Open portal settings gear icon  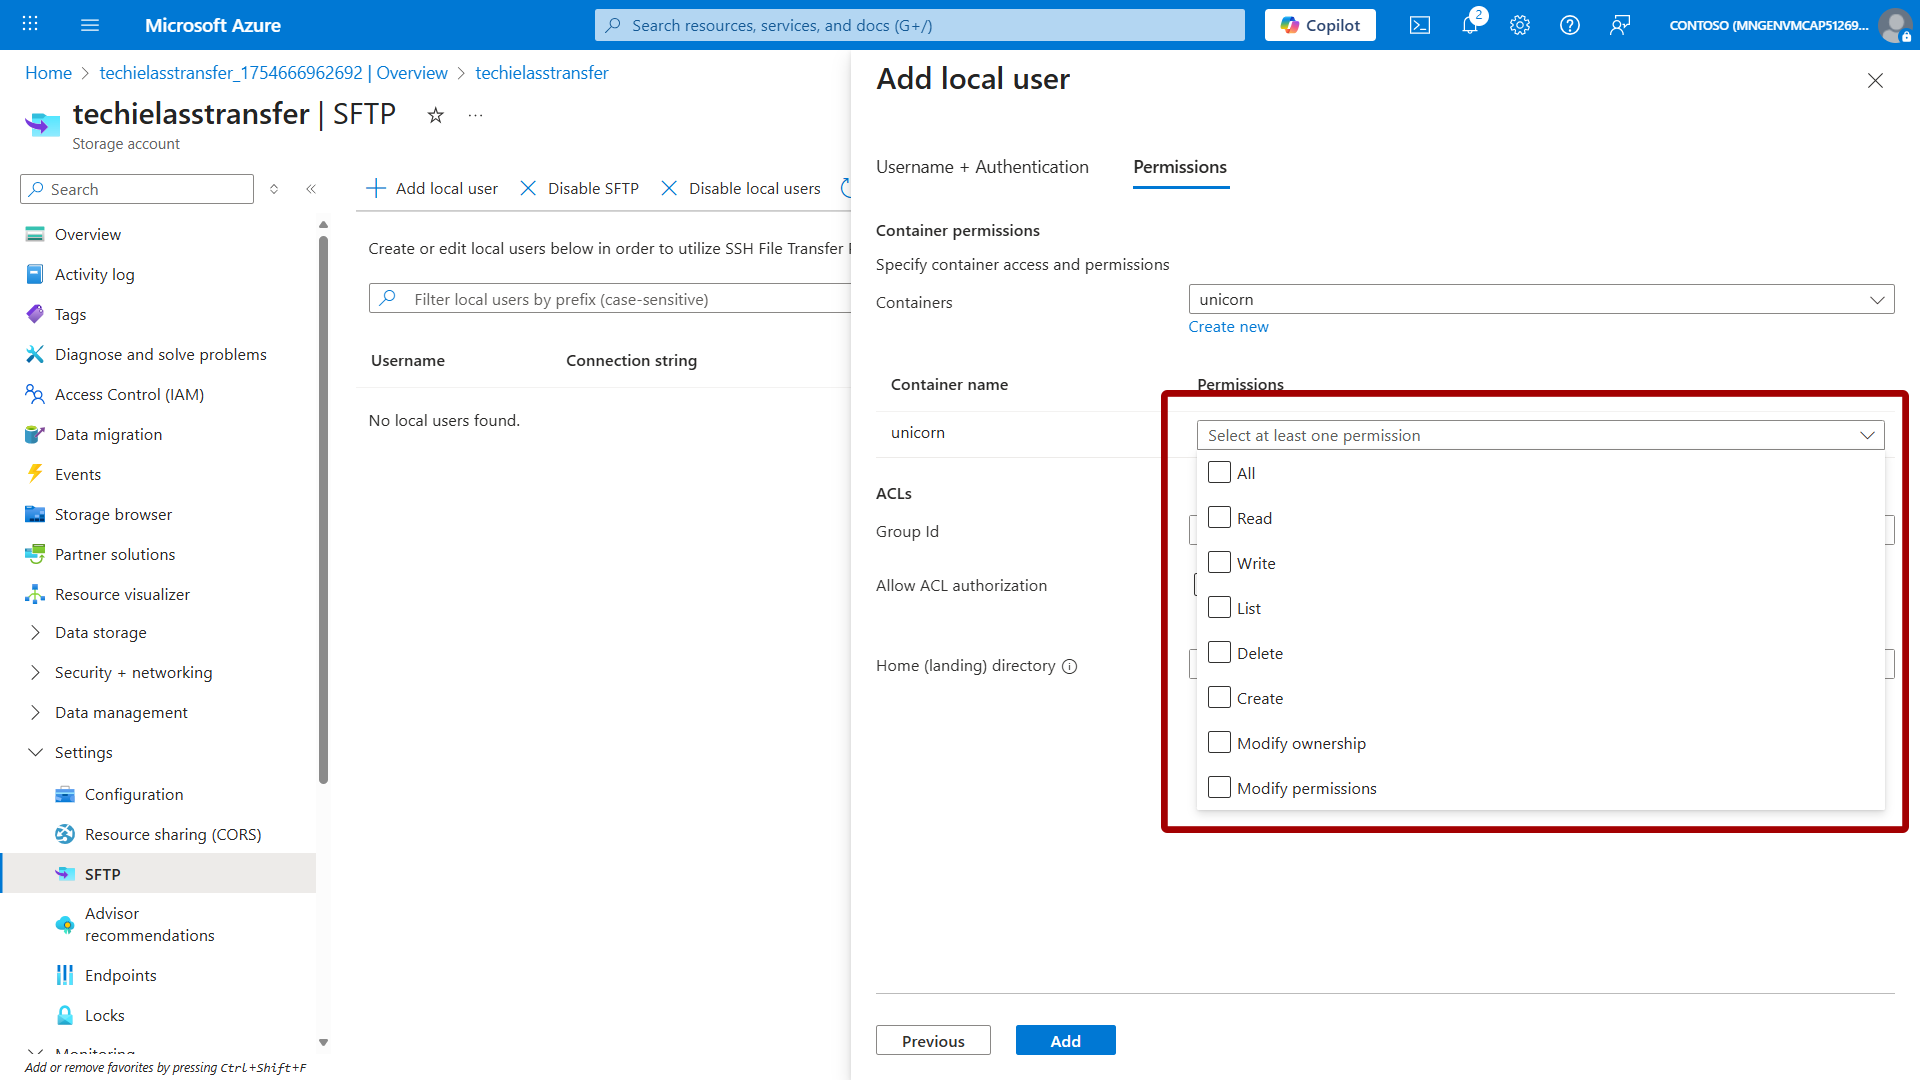[x=1520, y=25]
